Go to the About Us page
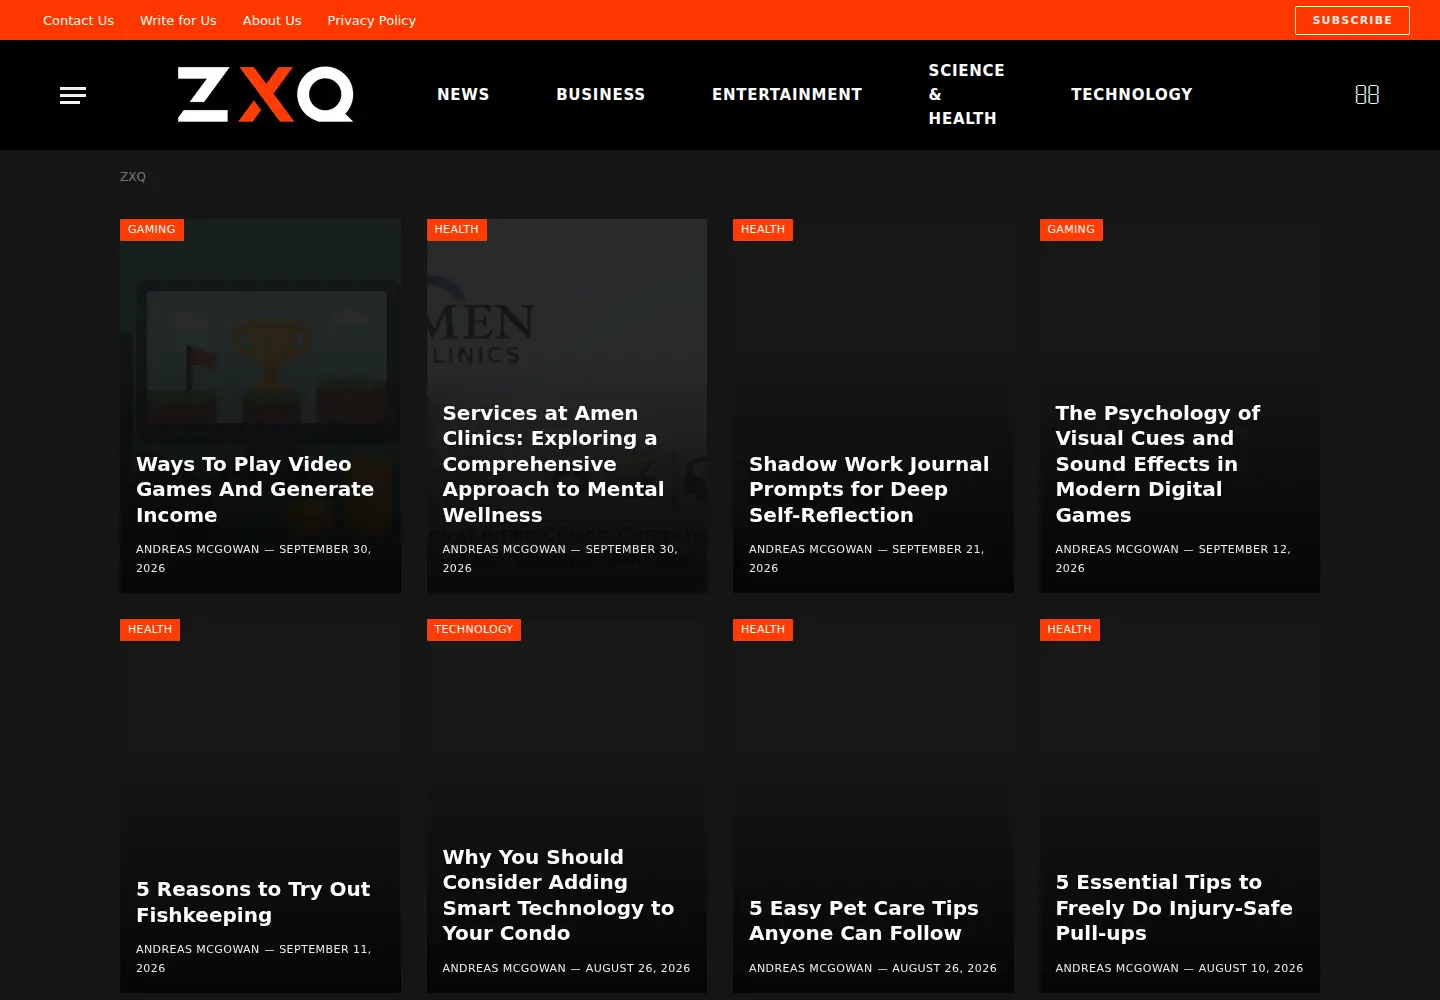The height and width of the screenshot is (1000, 1440). pos(272,20)
